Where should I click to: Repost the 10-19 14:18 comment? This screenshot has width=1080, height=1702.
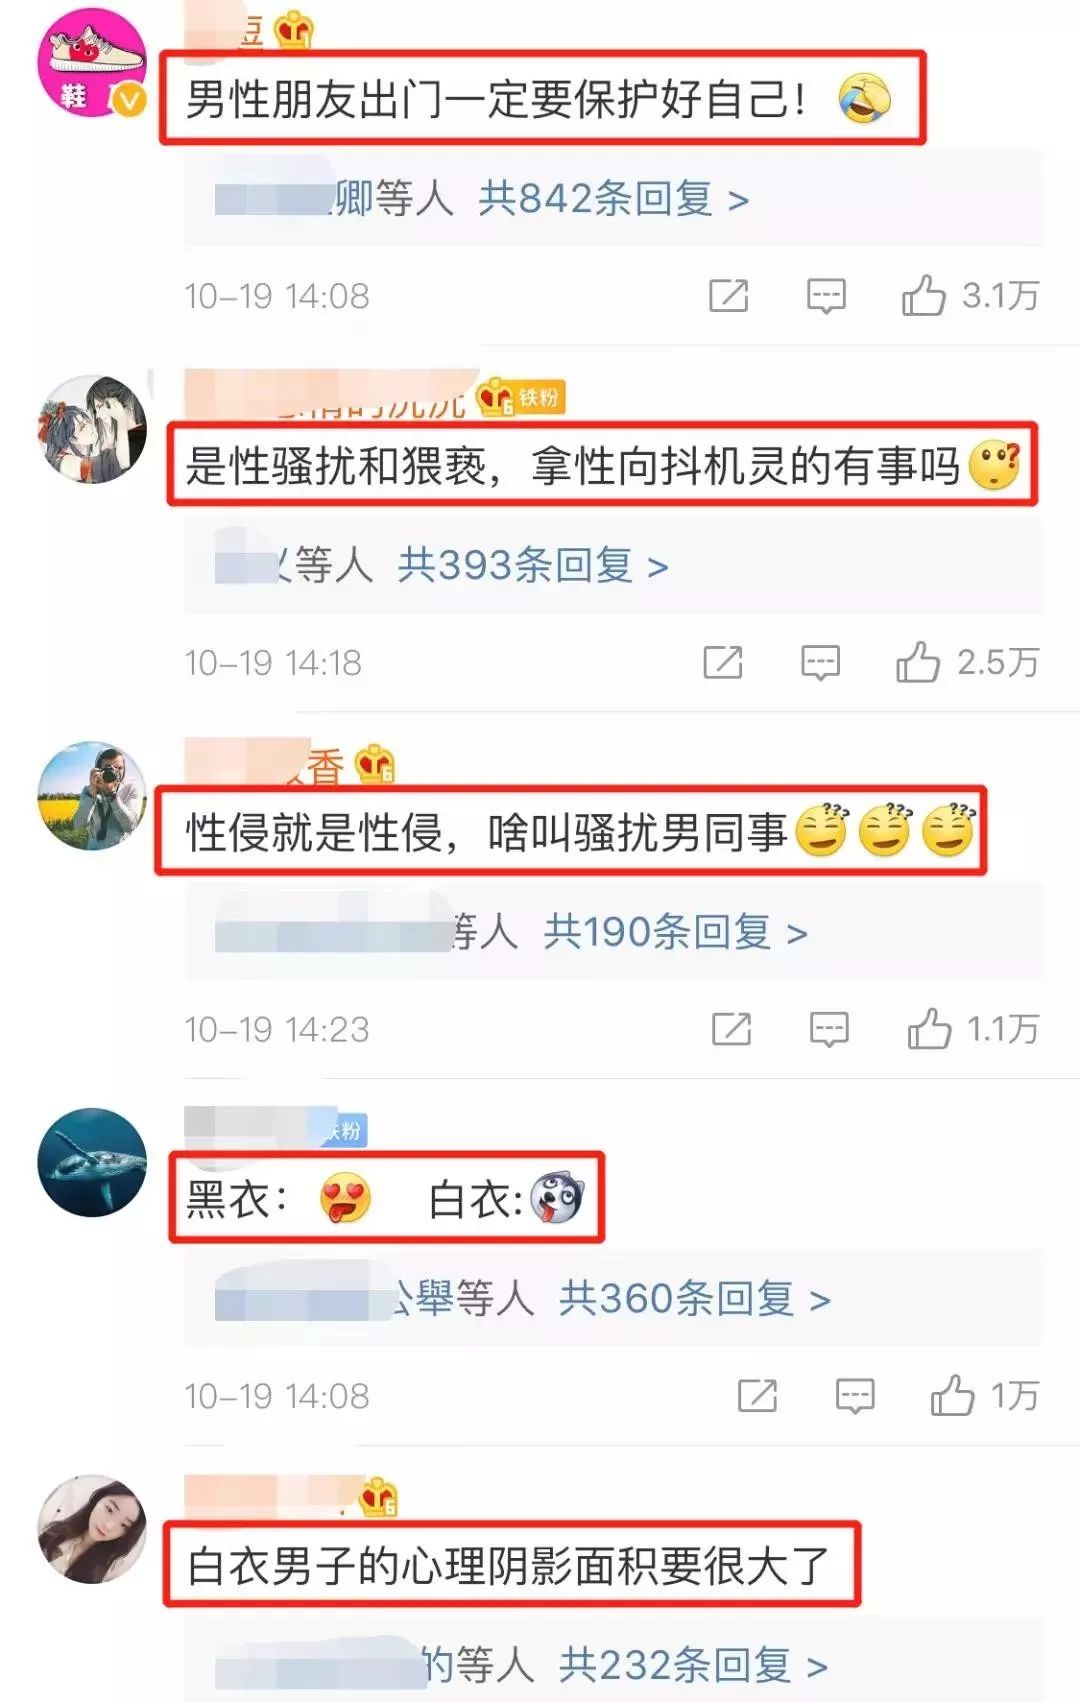point(723,662)
